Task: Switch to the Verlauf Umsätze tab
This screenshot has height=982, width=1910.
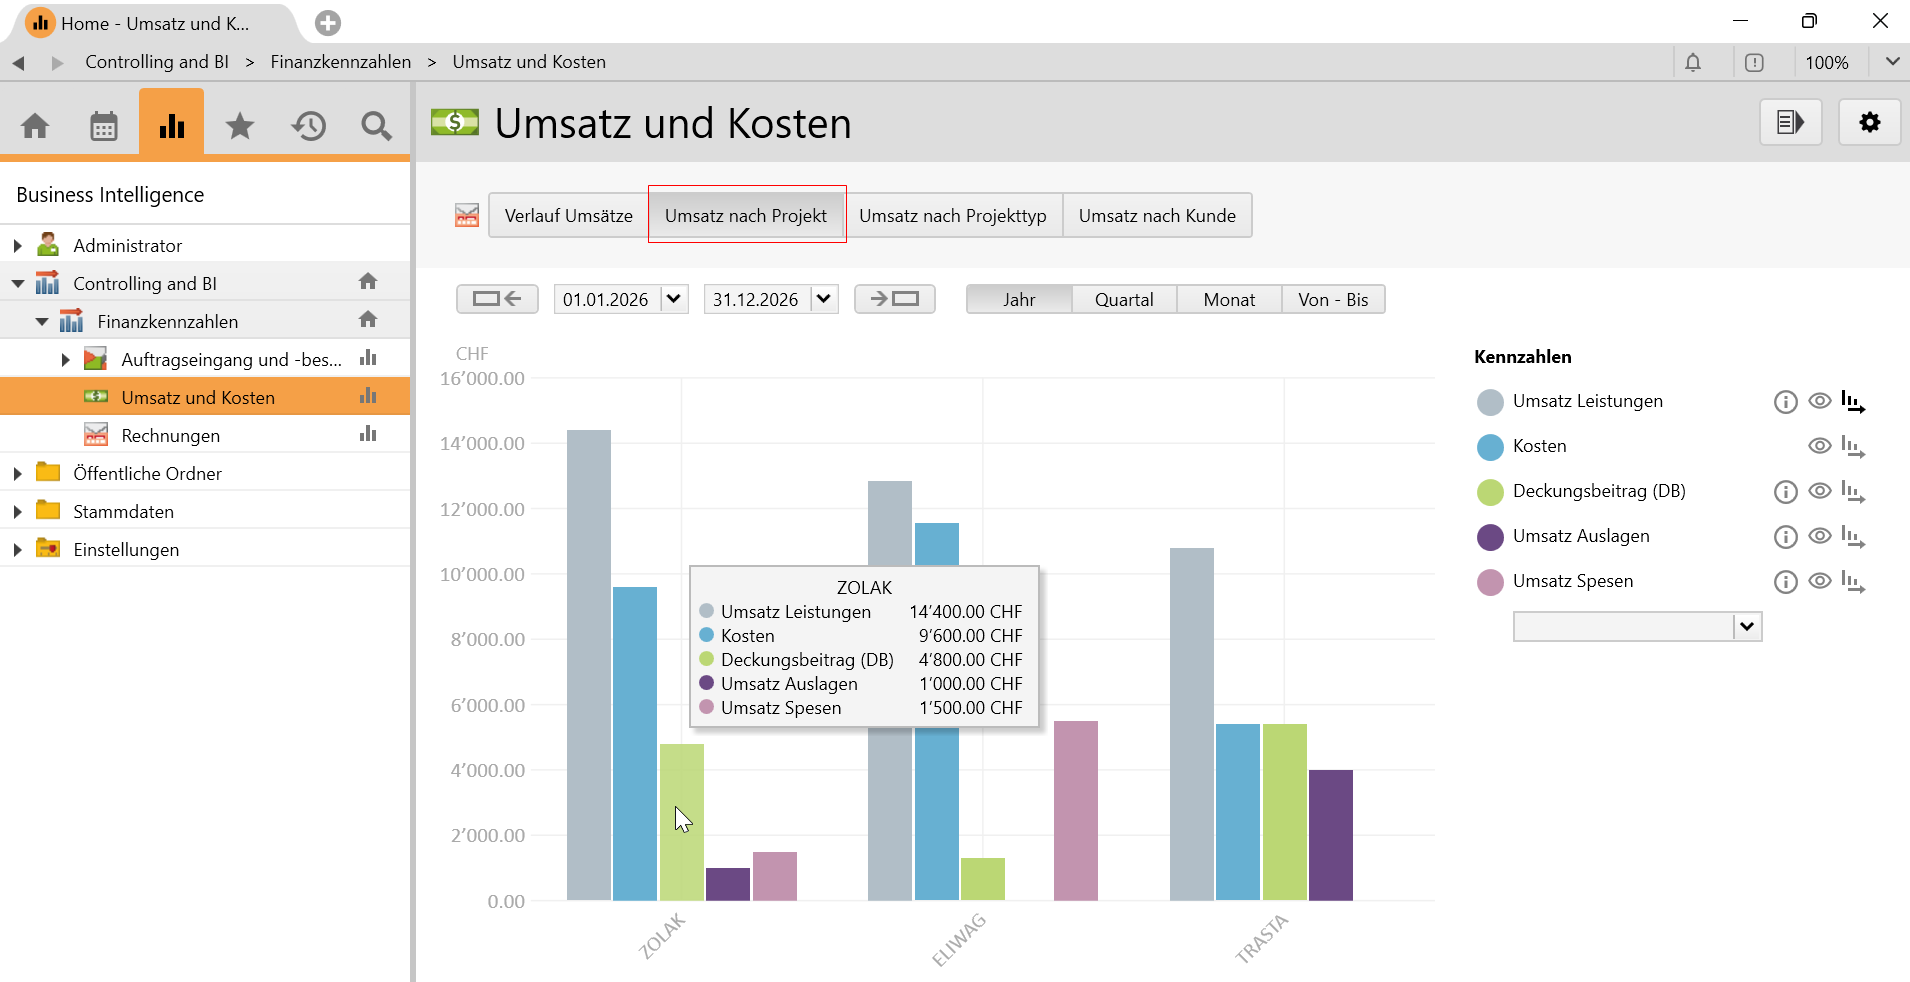Action: tap(568, 216)
